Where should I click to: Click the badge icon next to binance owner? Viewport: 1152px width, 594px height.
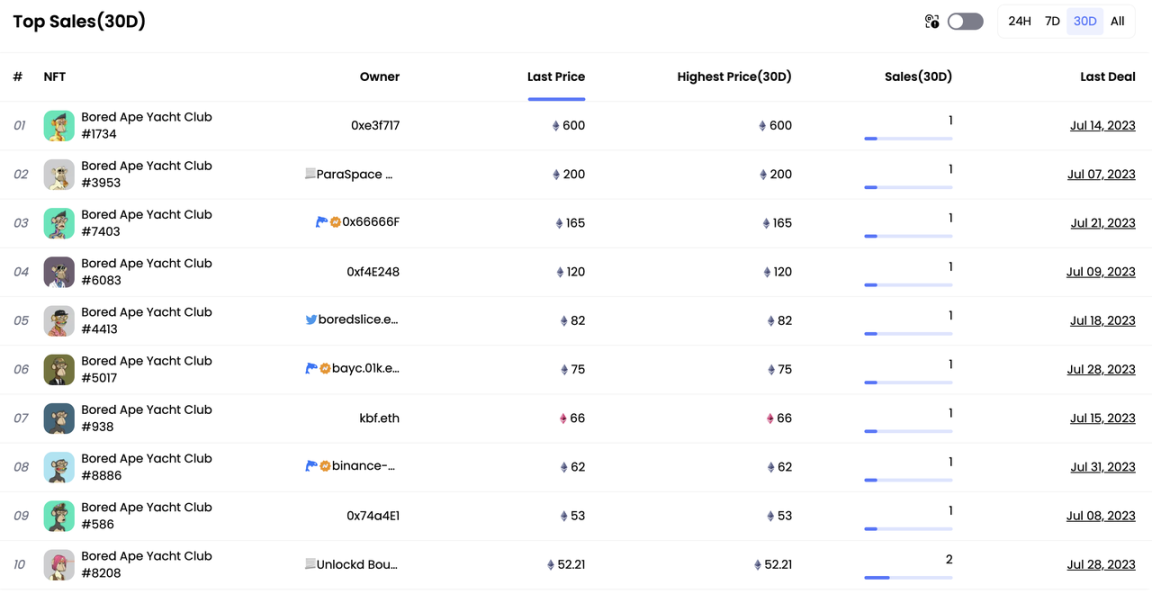coord(325,466)
